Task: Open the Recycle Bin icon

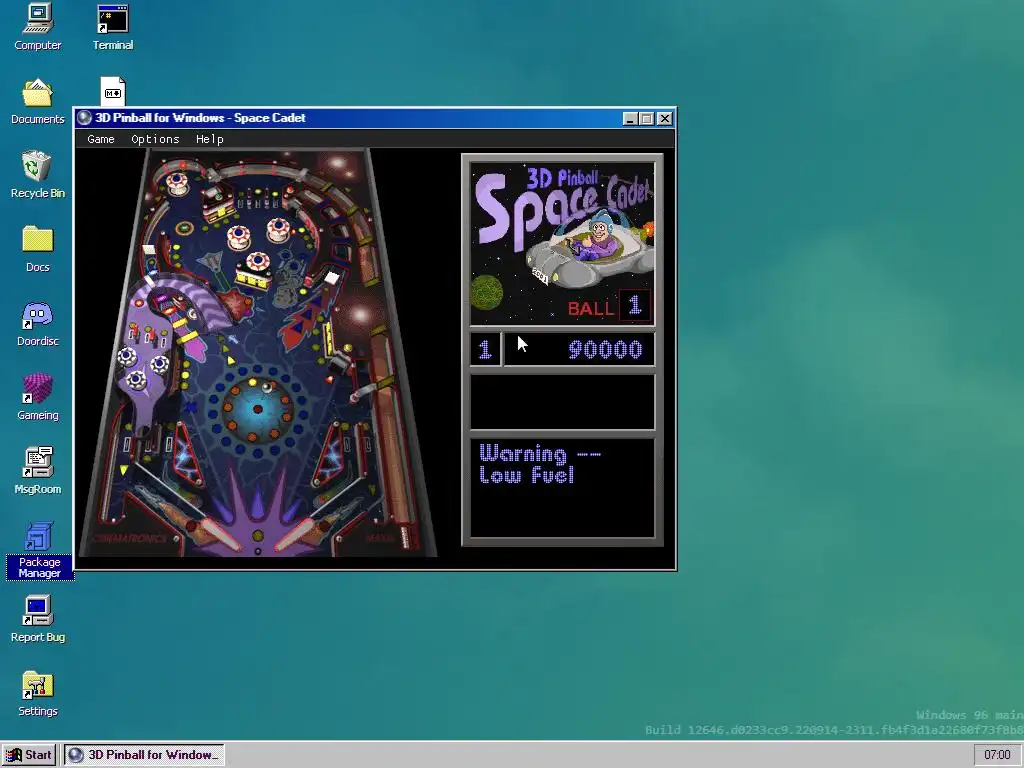Action: click(38, 175)
